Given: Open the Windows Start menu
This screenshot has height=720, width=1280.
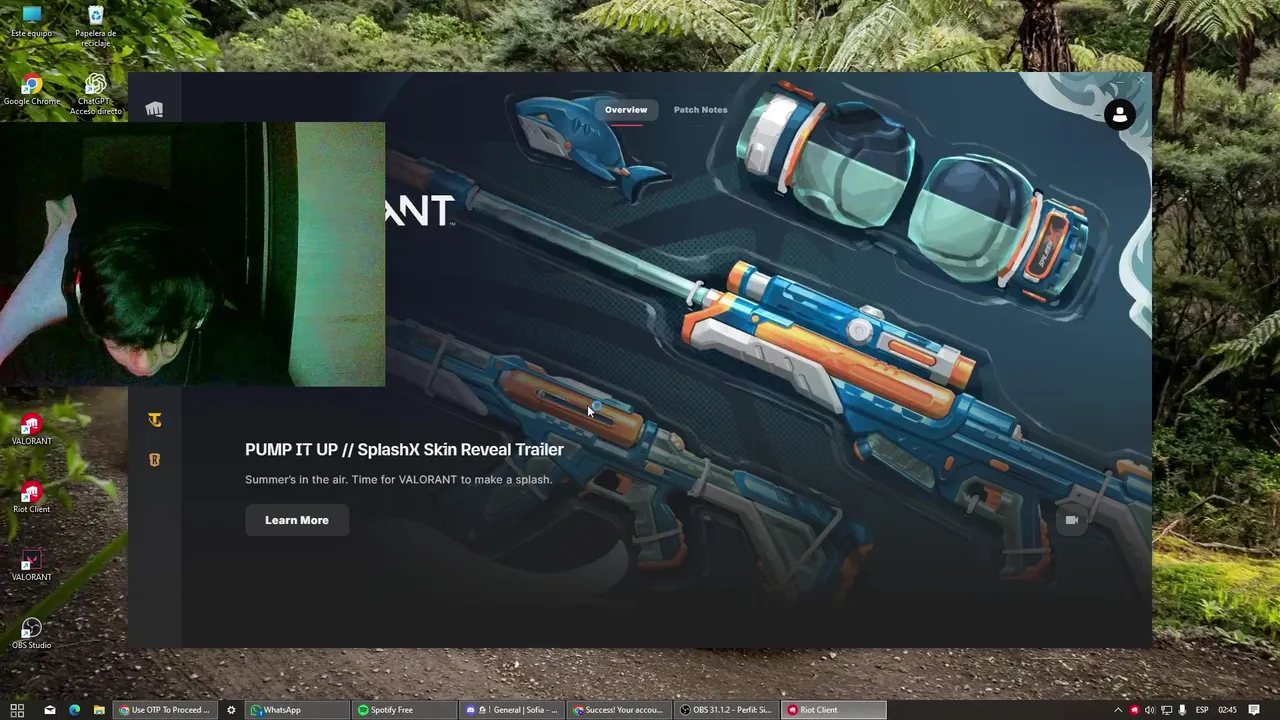Looking at the screenshot, I should tap(17, 710).
